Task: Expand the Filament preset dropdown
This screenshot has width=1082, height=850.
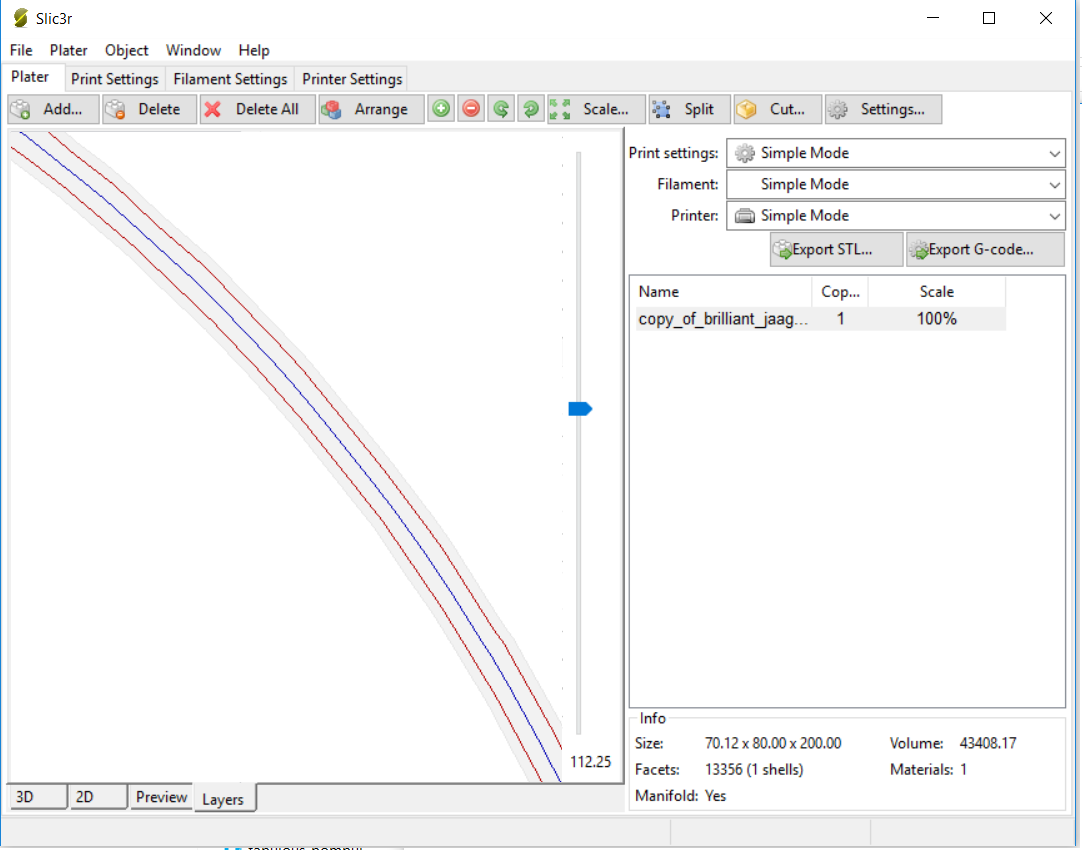Action: coord(896,184)
